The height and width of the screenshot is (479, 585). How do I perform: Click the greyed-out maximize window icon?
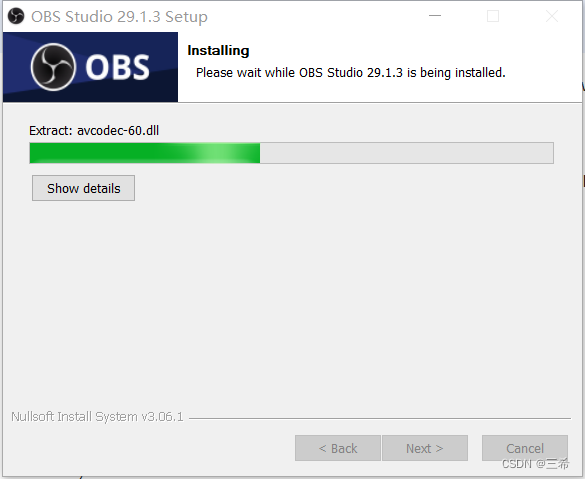(493, 16)
